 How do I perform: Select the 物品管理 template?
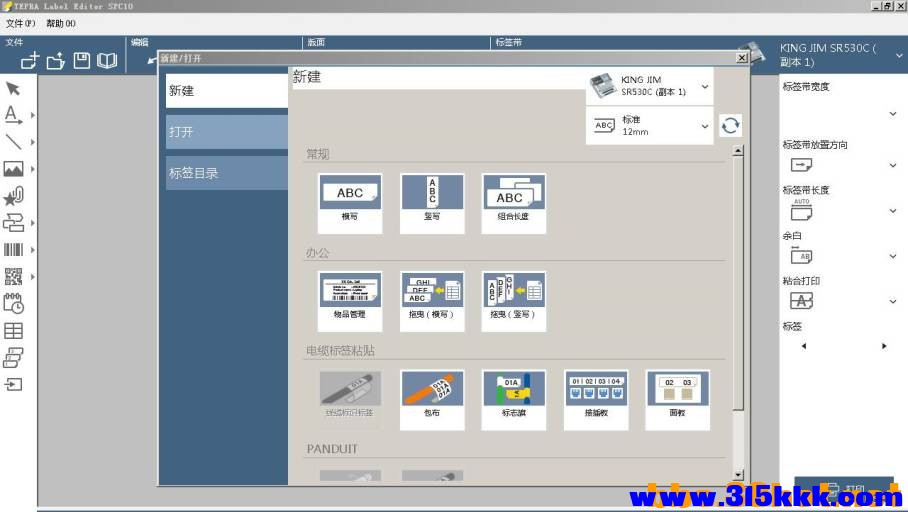350,301
